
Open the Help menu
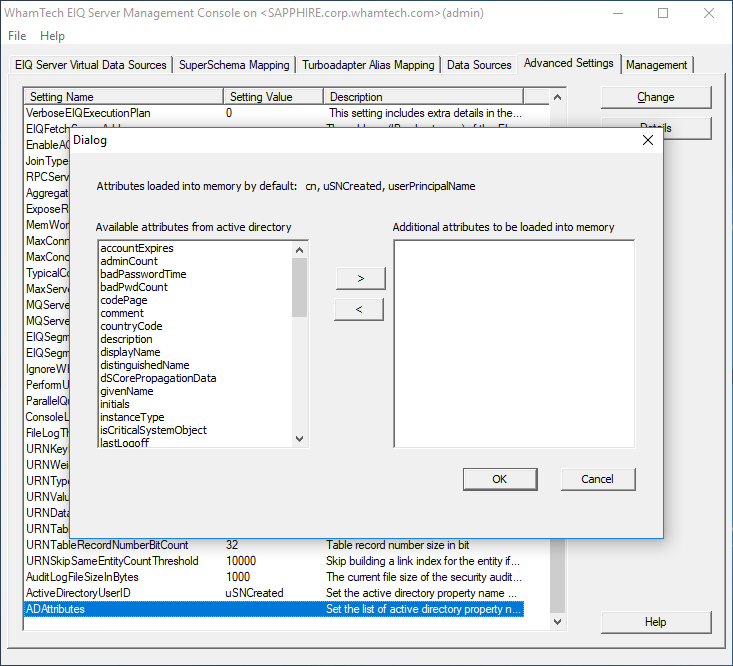coord(52,36)
